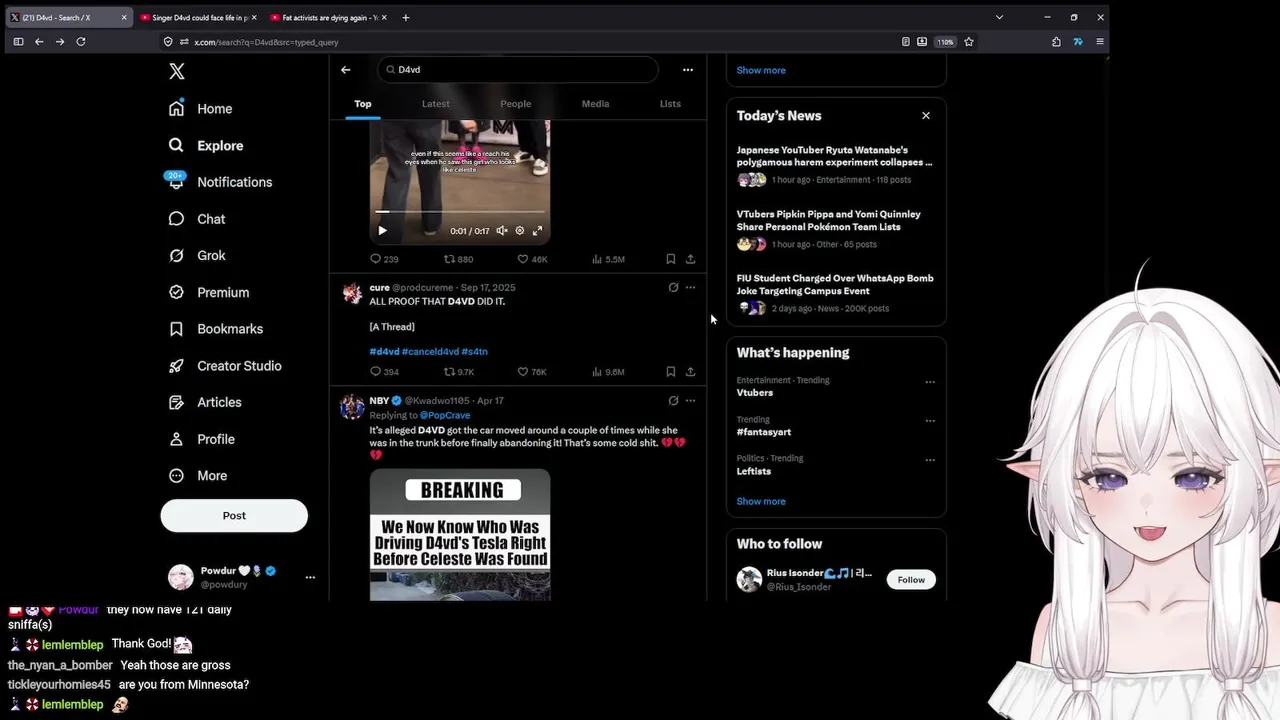Bookmark page with browser star icon
Image resolution: width=1280 pixels, height=720 pixels.
(x=969, y=42)
